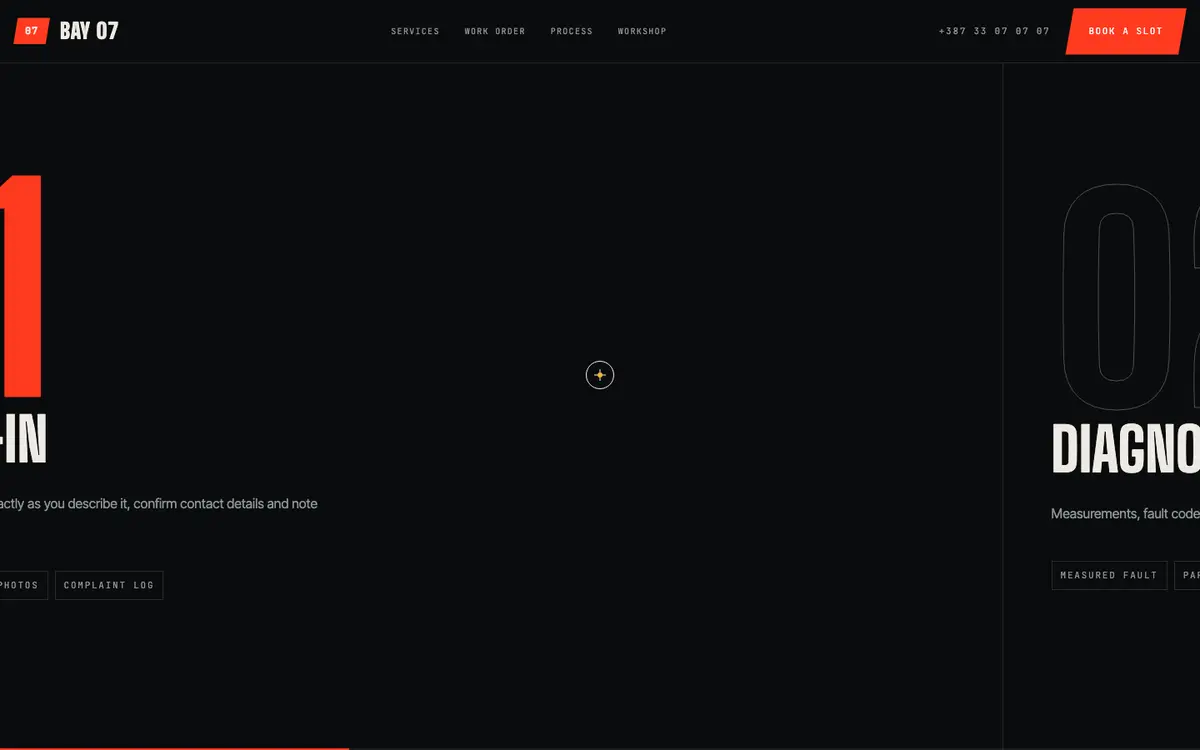The image size is (1200, 750).
Task: Click the Book a Slot button
Action: (x=1125, y=31)
